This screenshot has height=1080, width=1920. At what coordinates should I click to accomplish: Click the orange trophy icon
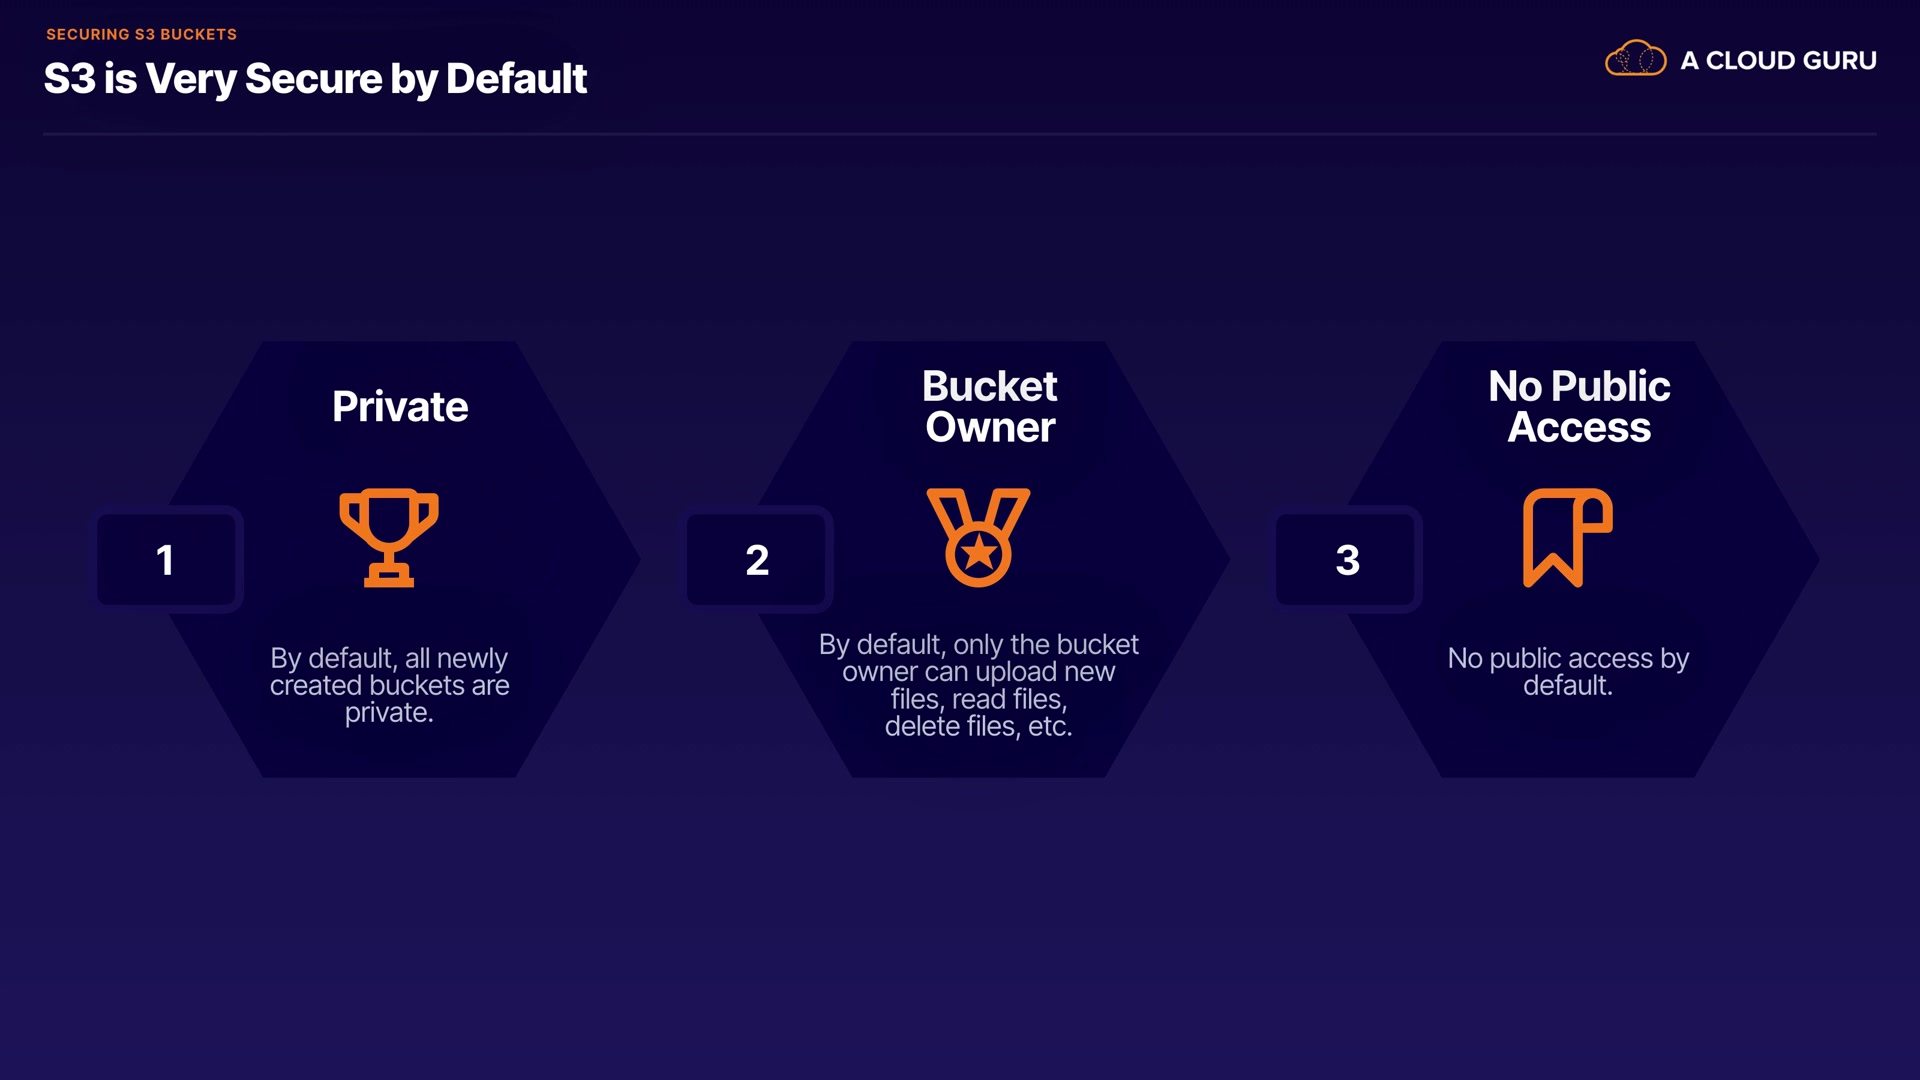(x=389, y=537)
